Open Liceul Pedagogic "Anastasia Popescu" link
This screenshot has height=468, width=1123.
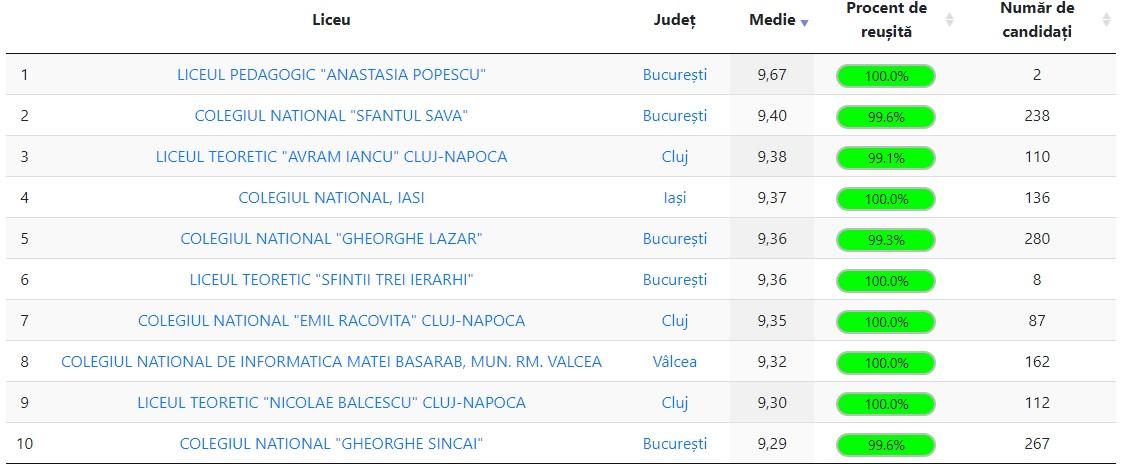tap(331, 75)
